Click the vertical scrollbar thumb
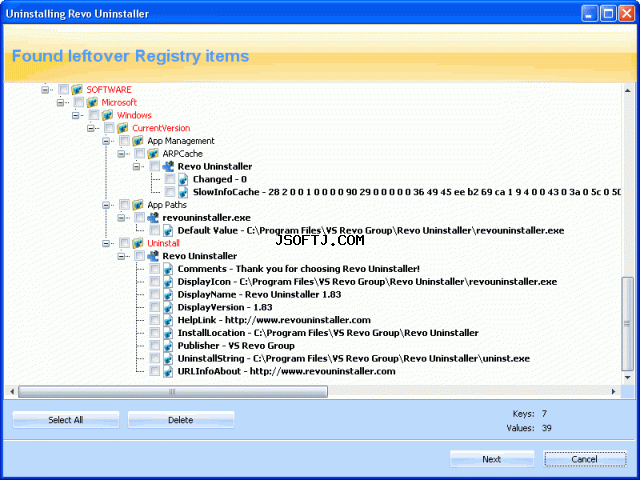This screenshot has height=480, width=640. (x=627, y=324)
